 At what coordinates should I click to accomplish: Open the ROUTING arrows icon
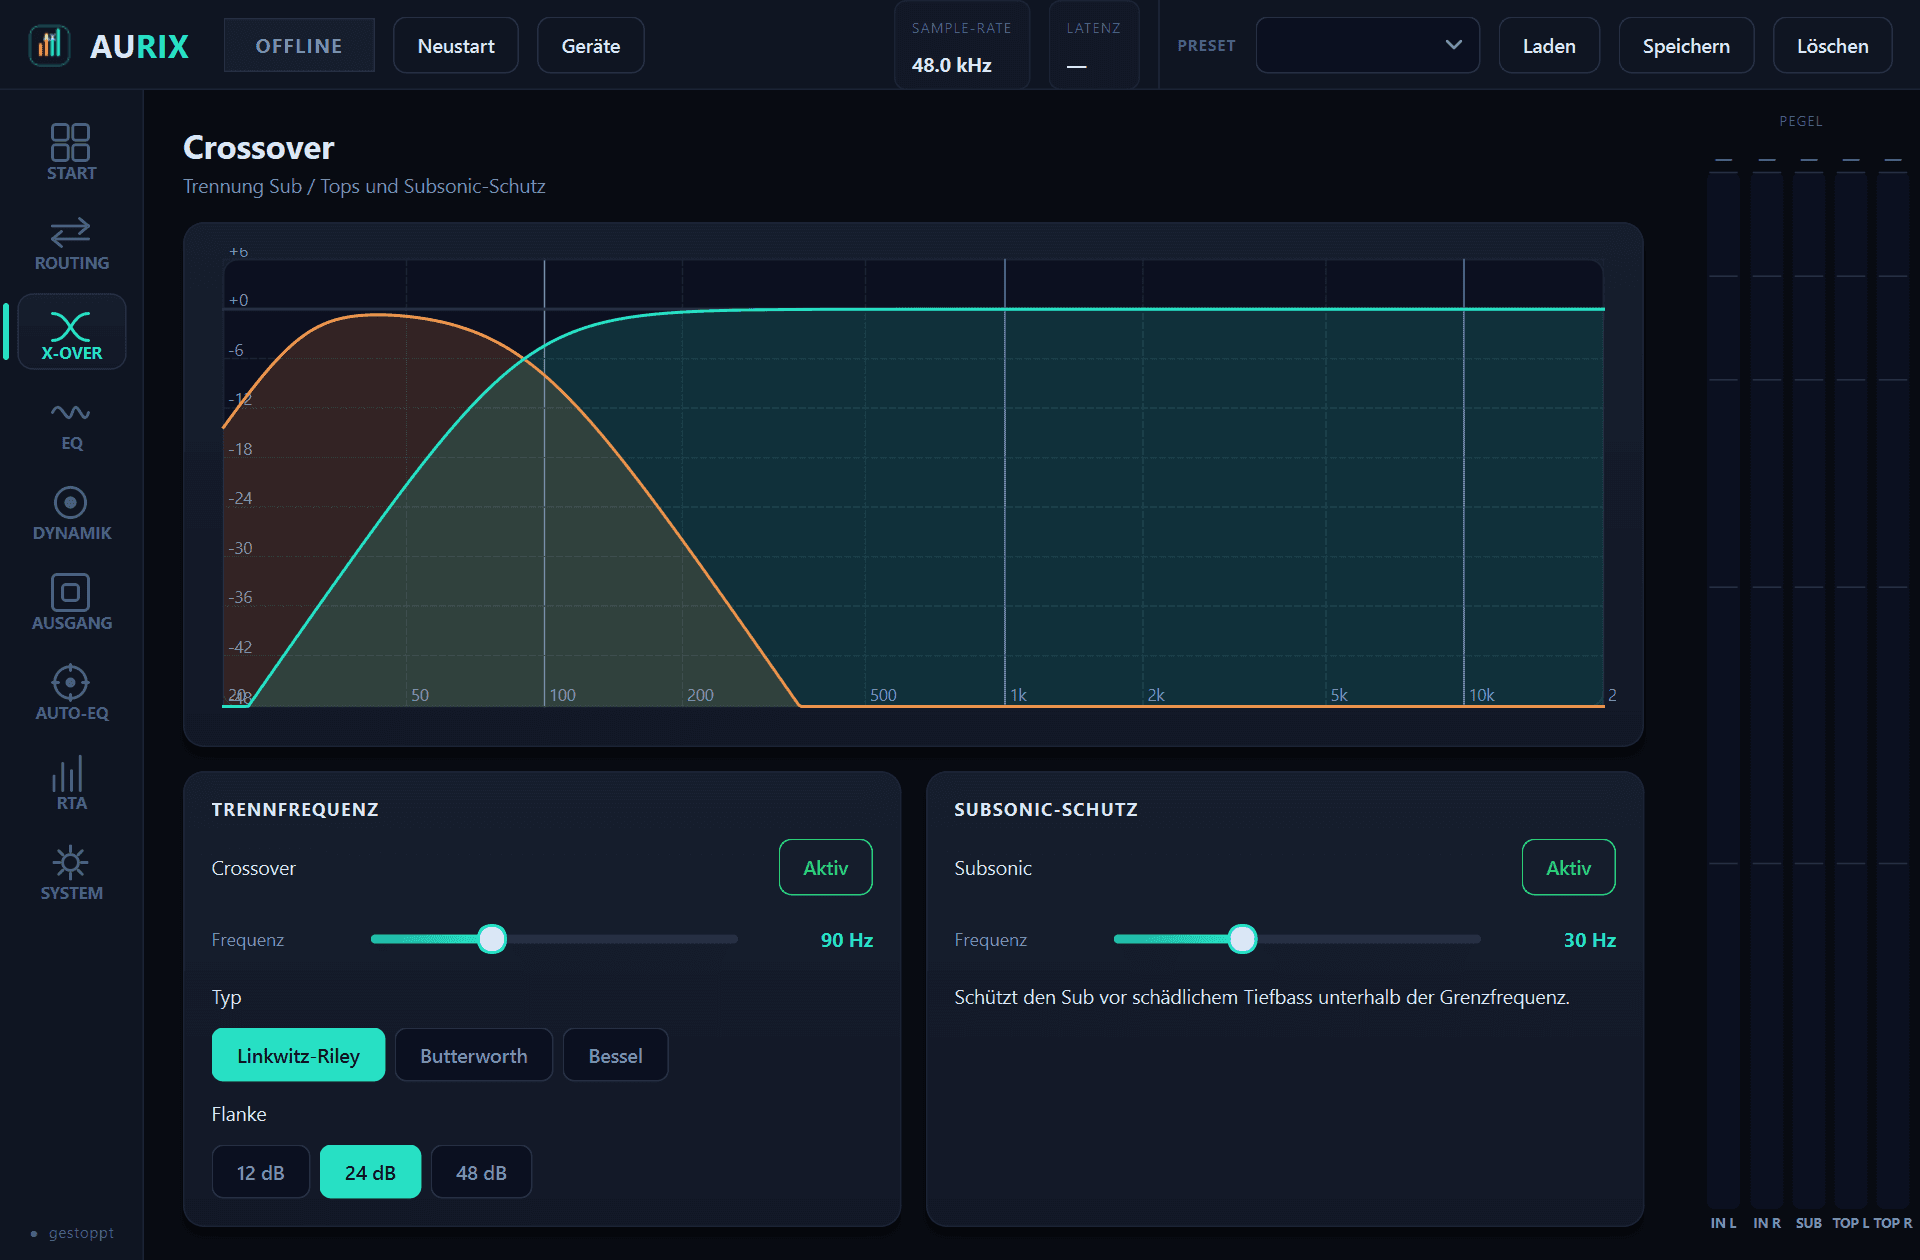click(70, 232)
